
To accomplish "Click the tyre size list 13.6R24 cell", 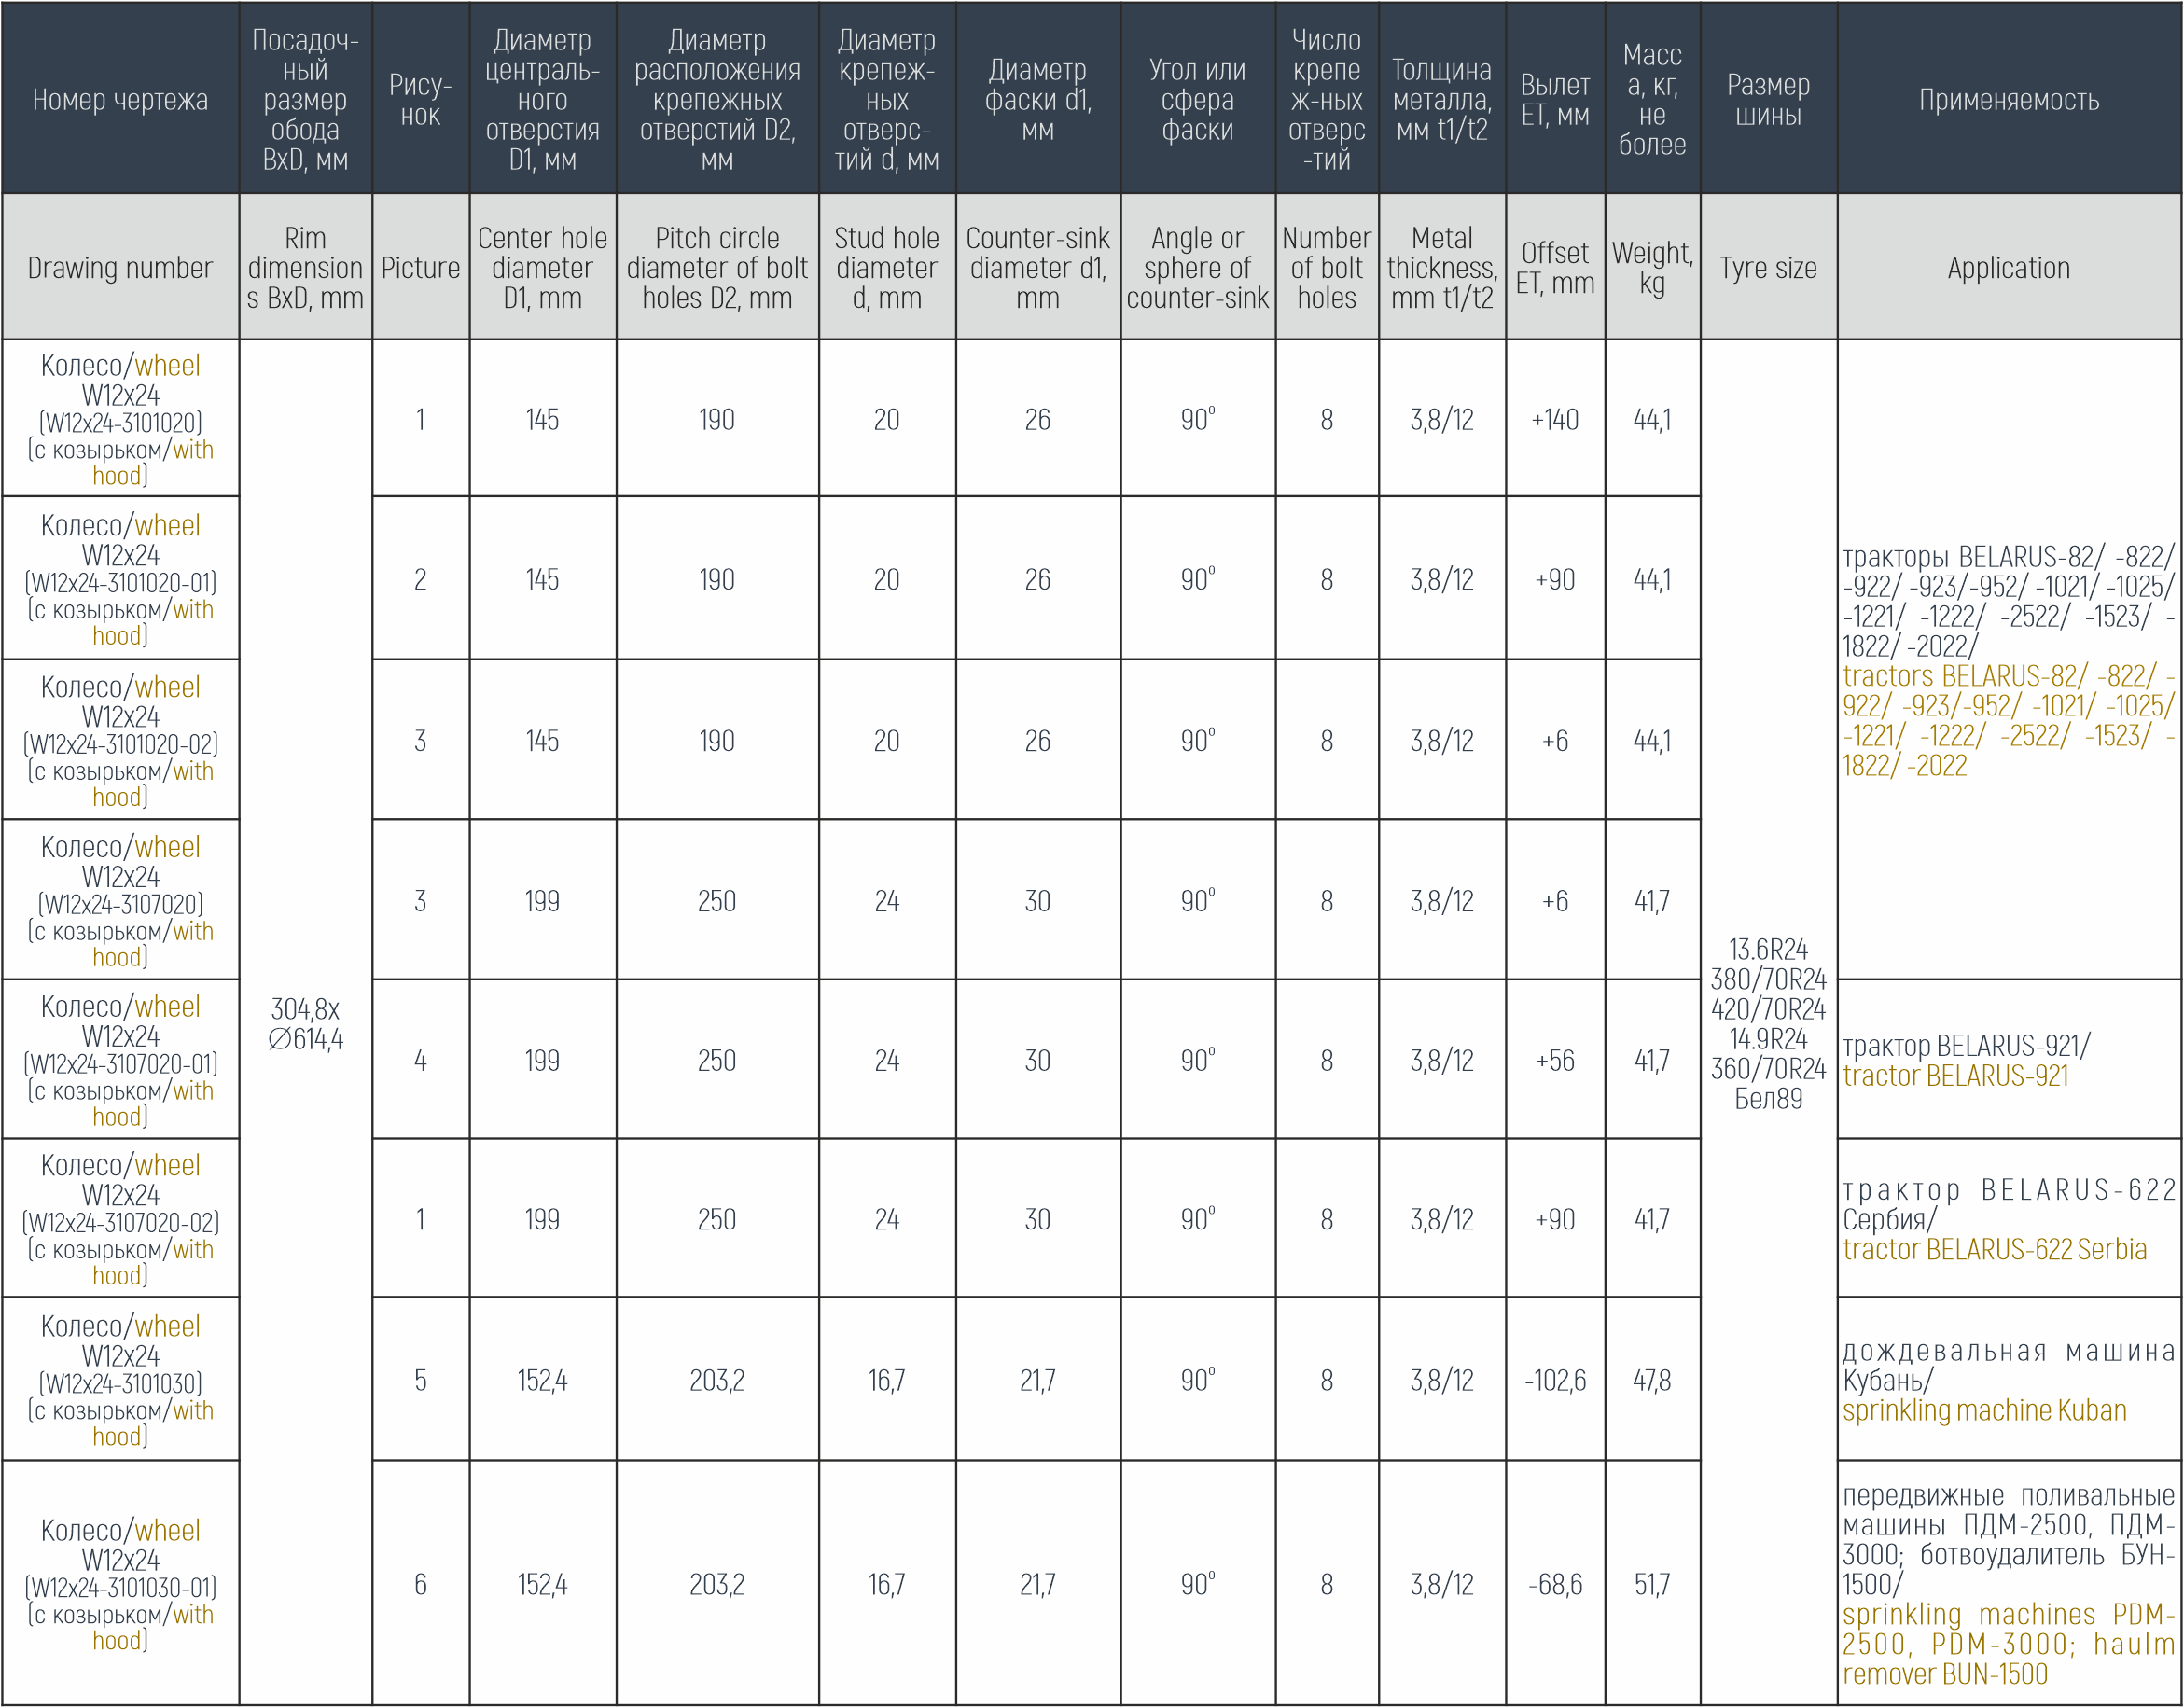I will (1768, 1024).
